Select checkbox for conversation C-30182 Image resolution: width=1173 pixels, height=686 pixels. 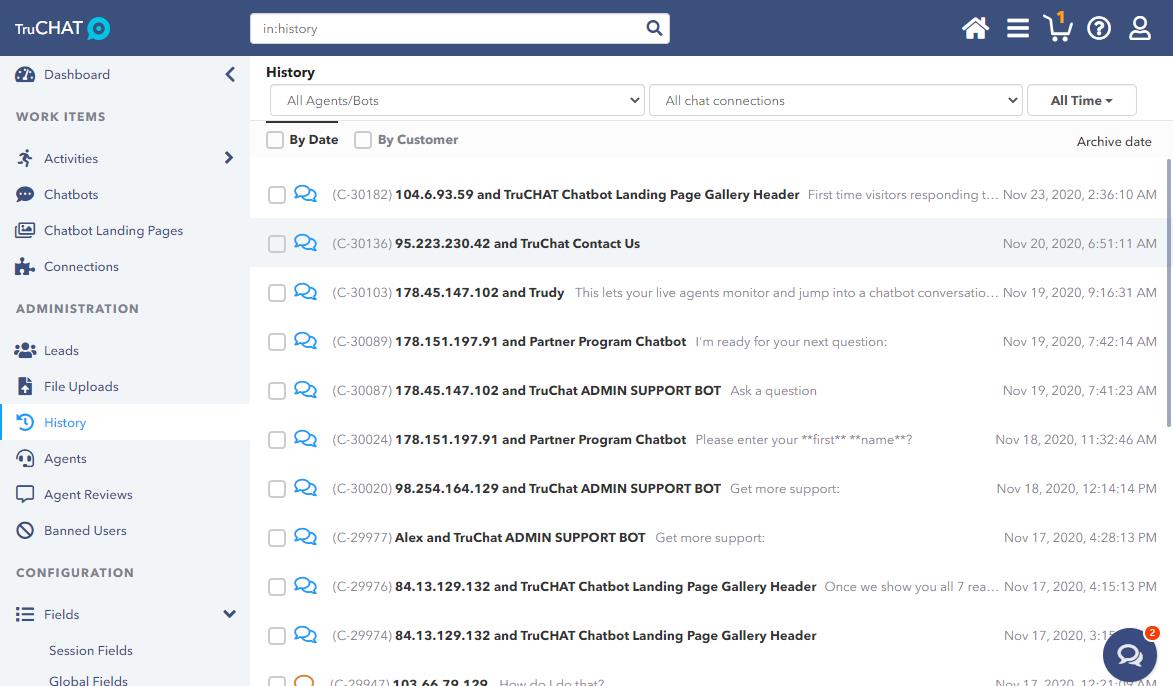tap(277, 195)
